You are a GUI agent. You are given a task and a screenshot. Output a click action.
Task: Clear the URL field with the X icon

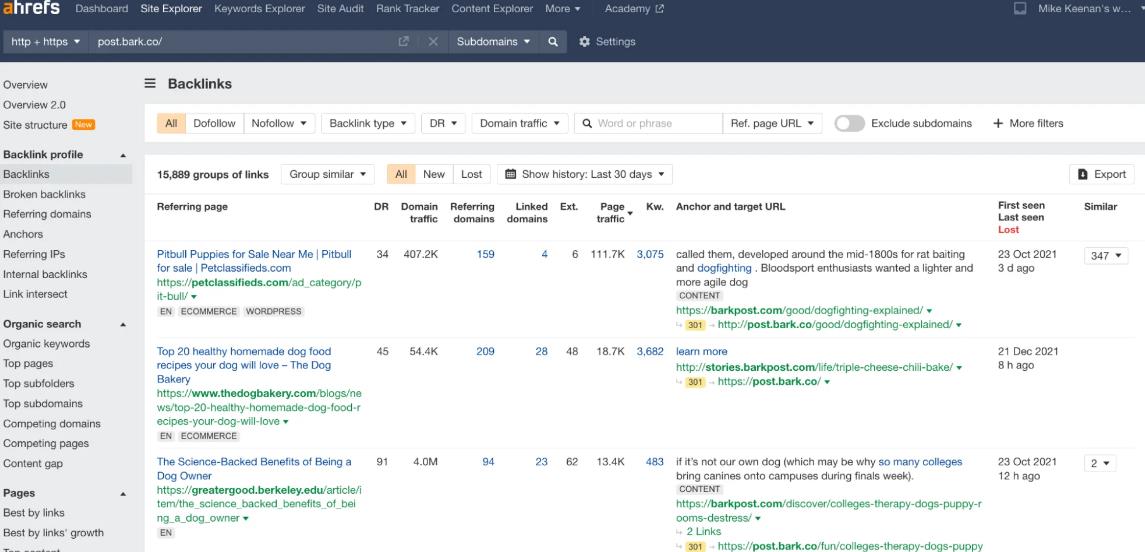(433, 42)
